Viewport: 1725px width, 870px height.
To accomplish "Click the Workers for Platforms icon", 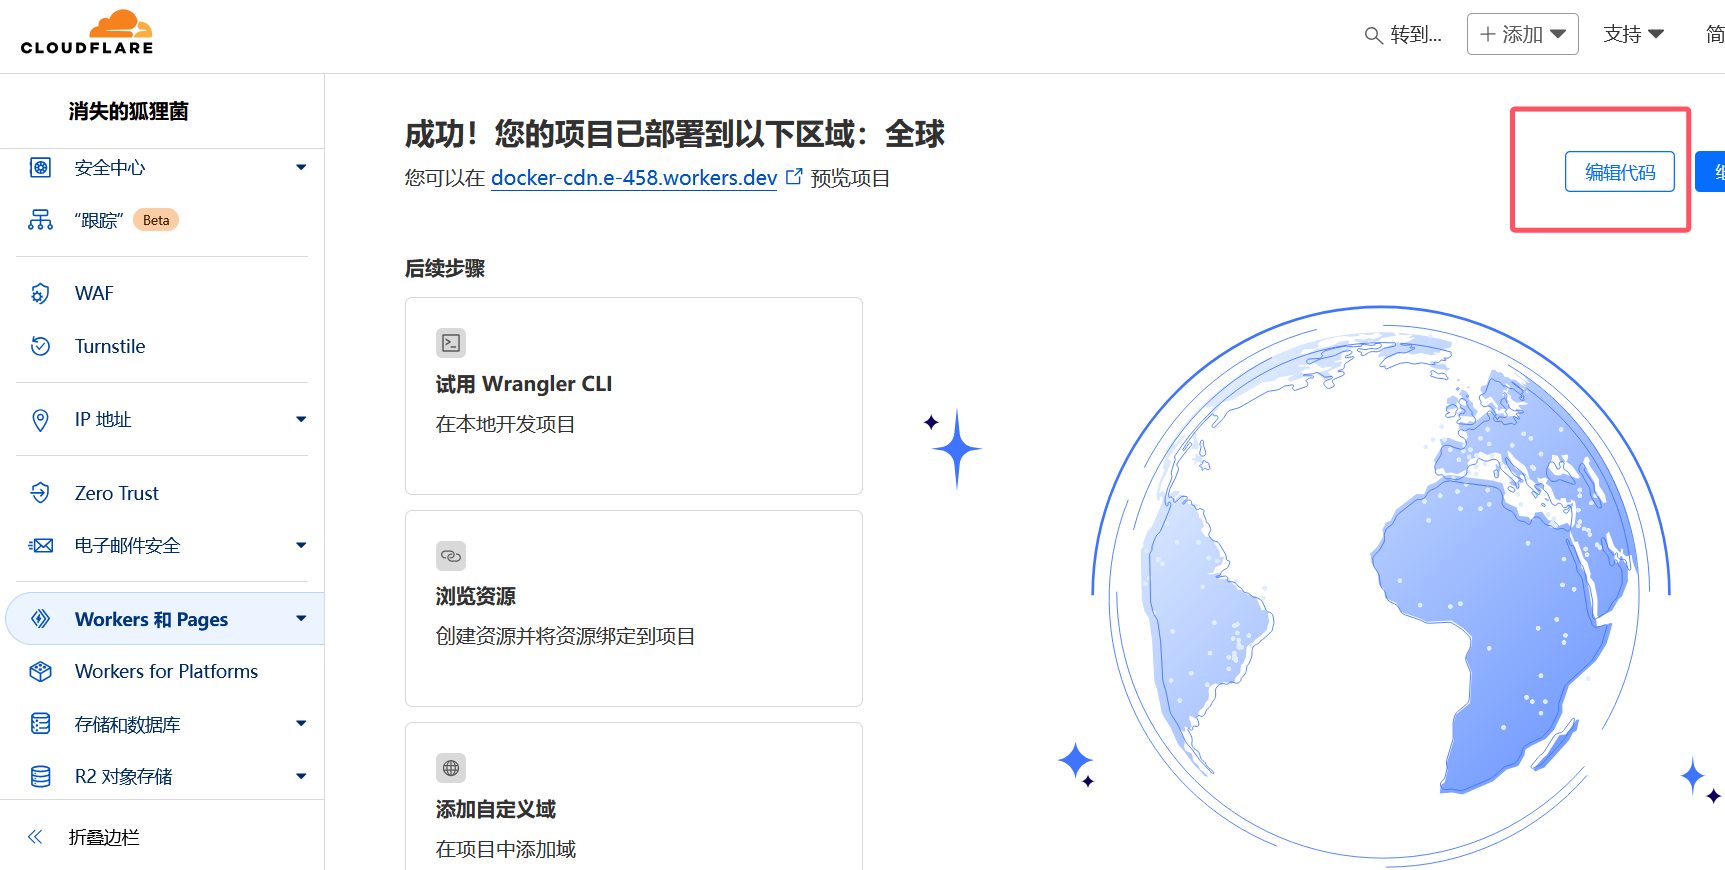I will point(40,671).
